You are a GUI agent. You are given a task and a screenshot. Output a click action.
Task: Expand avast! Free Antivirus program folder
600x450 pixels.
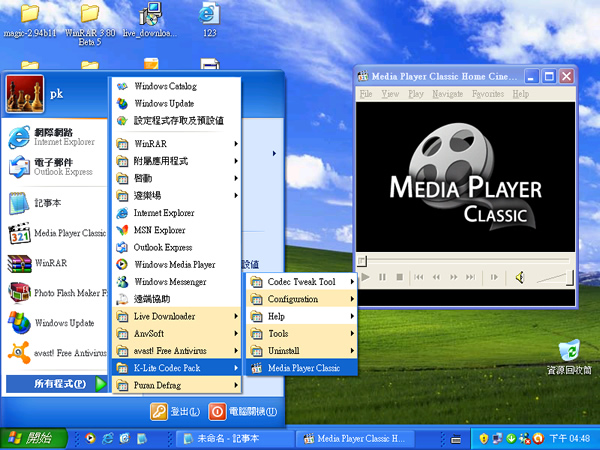click(x=177, y=351)
